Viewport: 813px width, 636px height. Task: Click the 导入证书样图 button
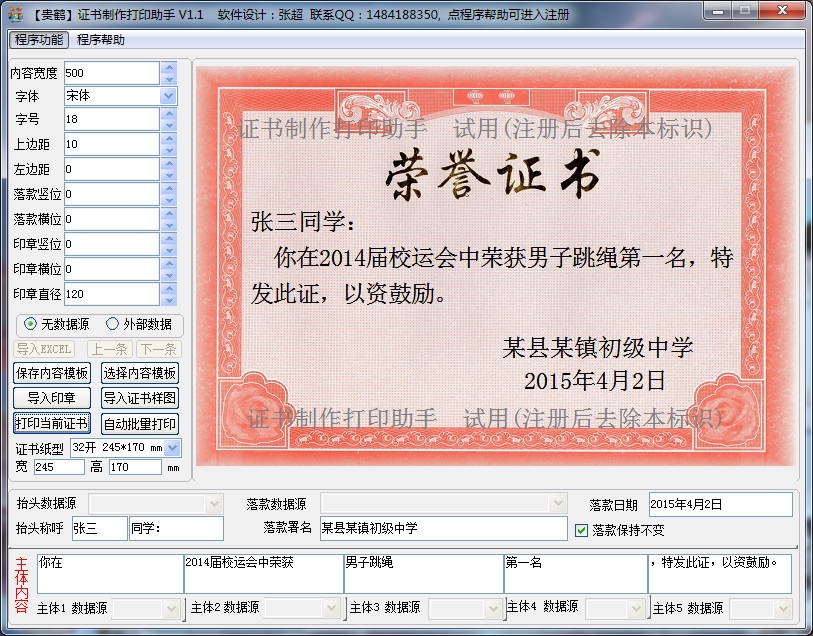click(x=140, y=398)
